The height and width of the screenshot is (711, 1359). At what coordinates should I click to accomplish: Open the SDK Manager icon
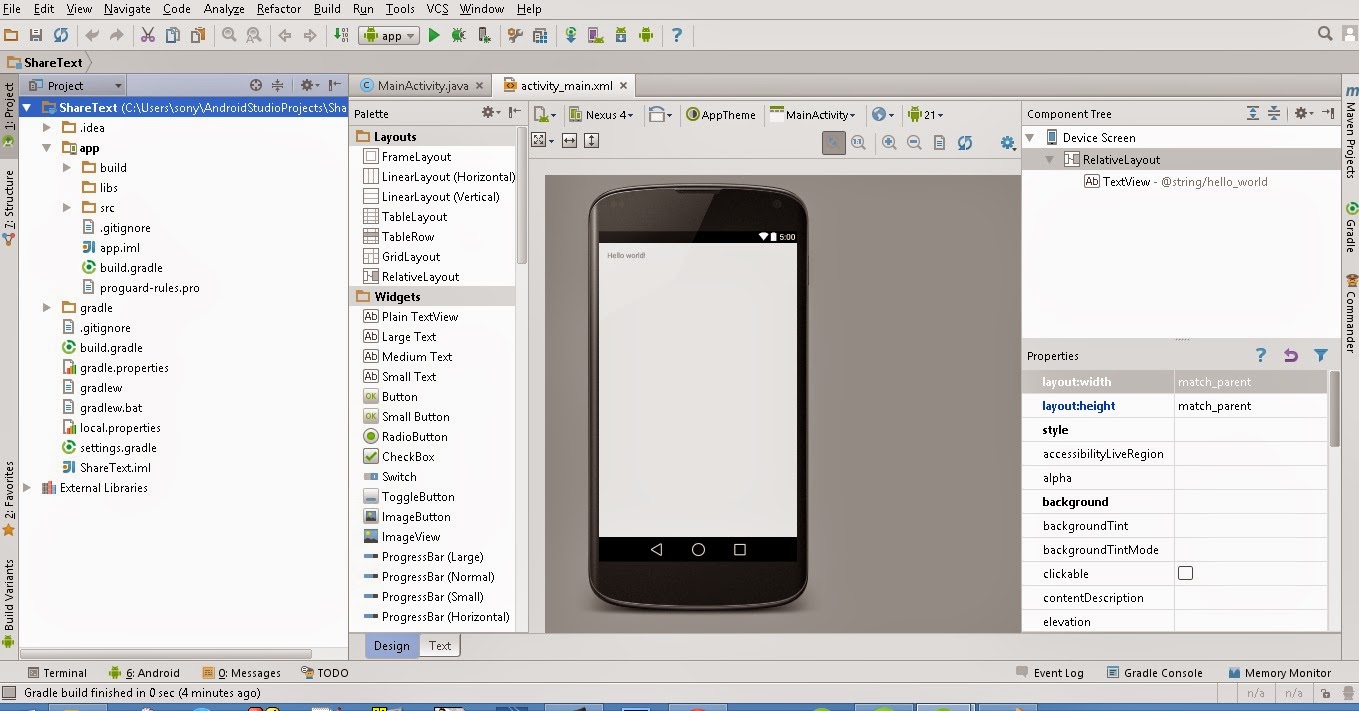[620, 35]
